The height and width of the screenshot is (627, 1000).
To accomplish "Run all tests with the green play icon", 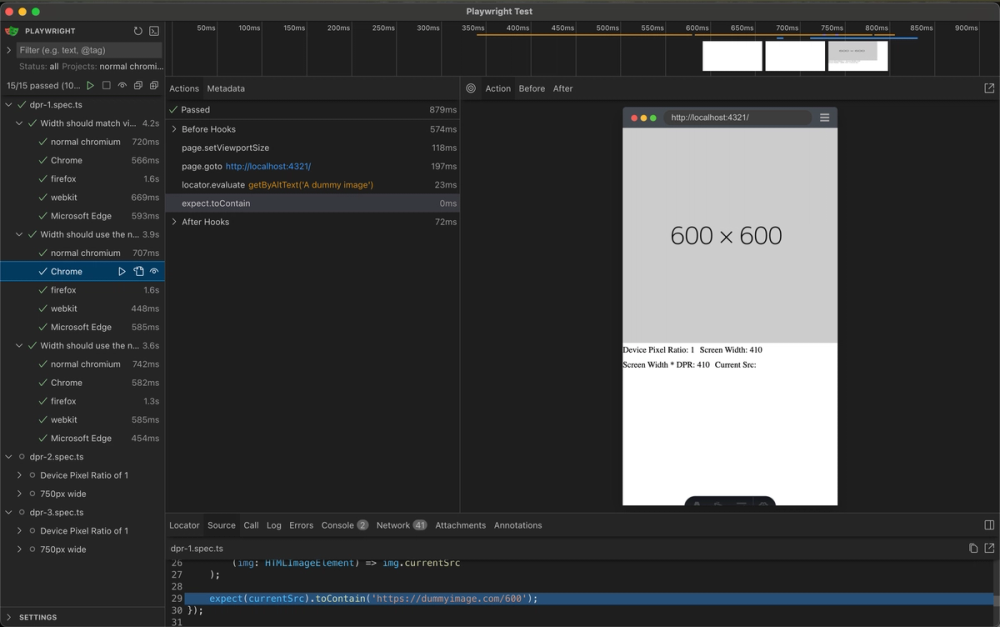I will click(x=90, y=85).
